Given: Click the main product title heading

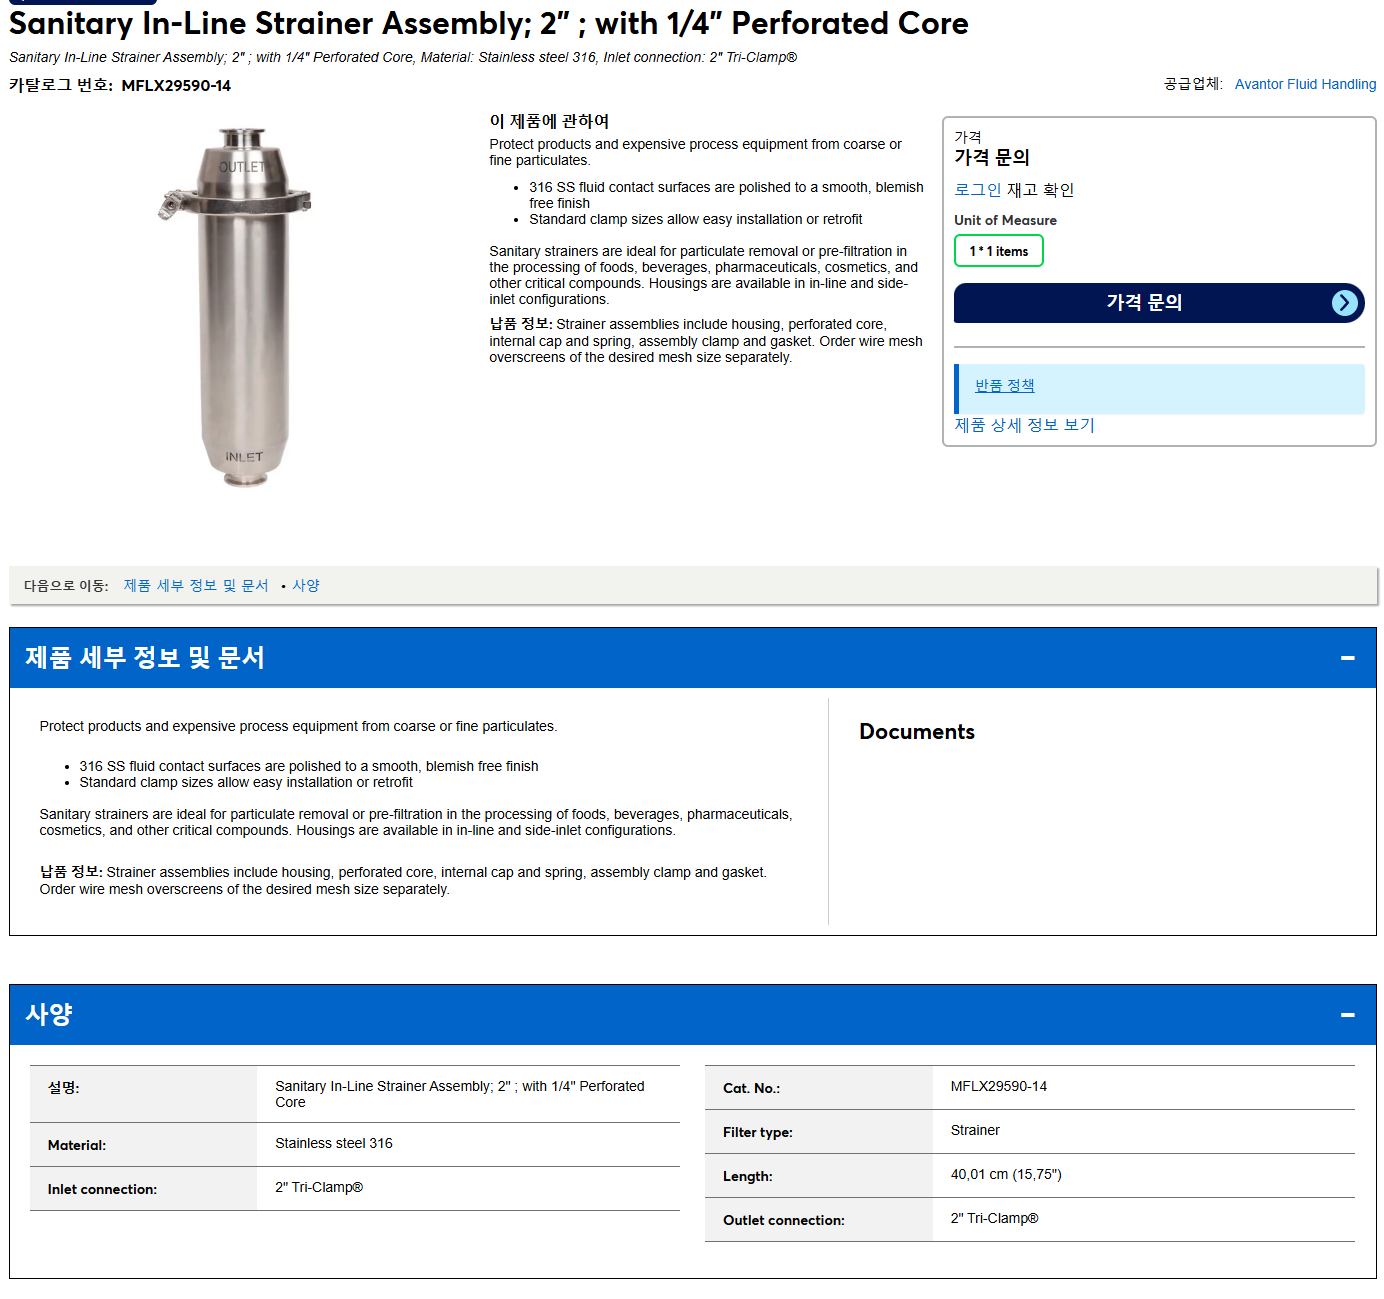Looking at the screenshot, I should click(x=489, y=23).
